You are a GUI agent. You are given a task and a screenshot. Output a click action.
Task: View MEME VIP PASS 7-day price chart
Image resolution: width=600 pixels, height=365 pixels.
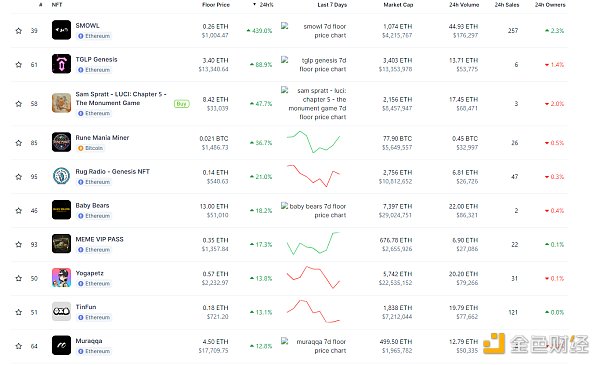tap(313, 243)
